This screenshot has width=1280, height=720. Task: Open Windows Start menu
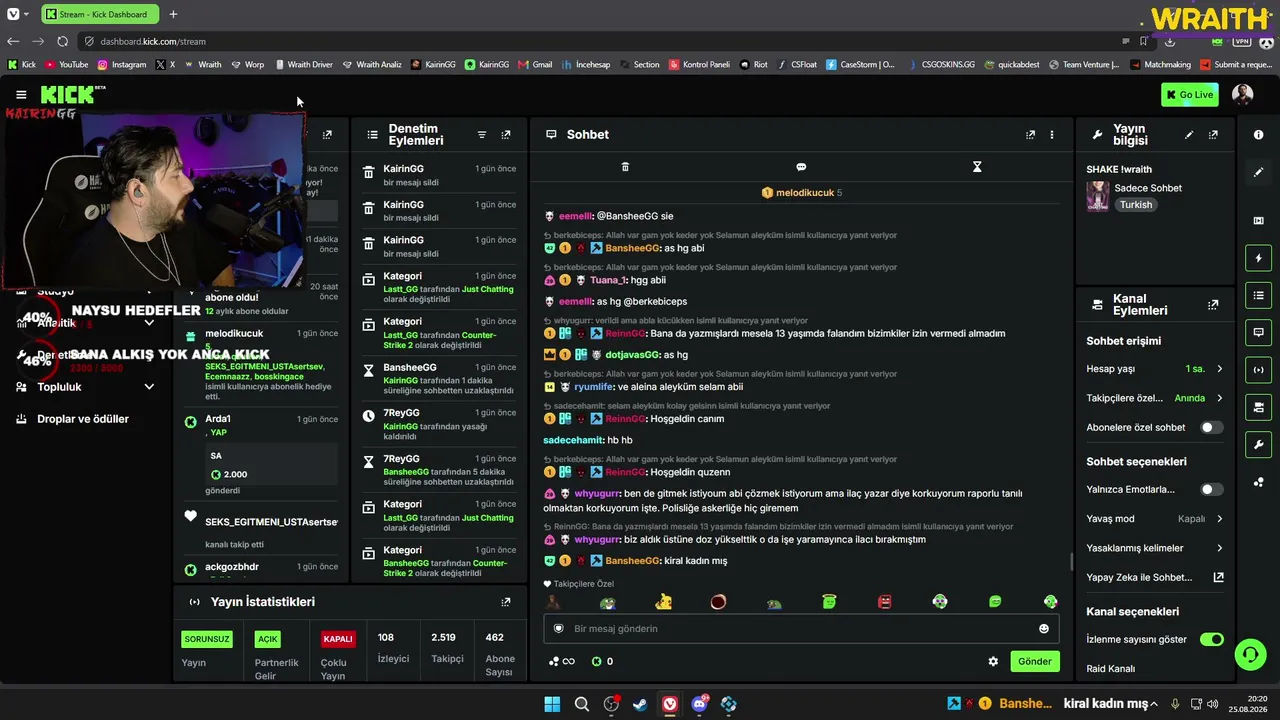pyautogui.click(x=552, y=704)
